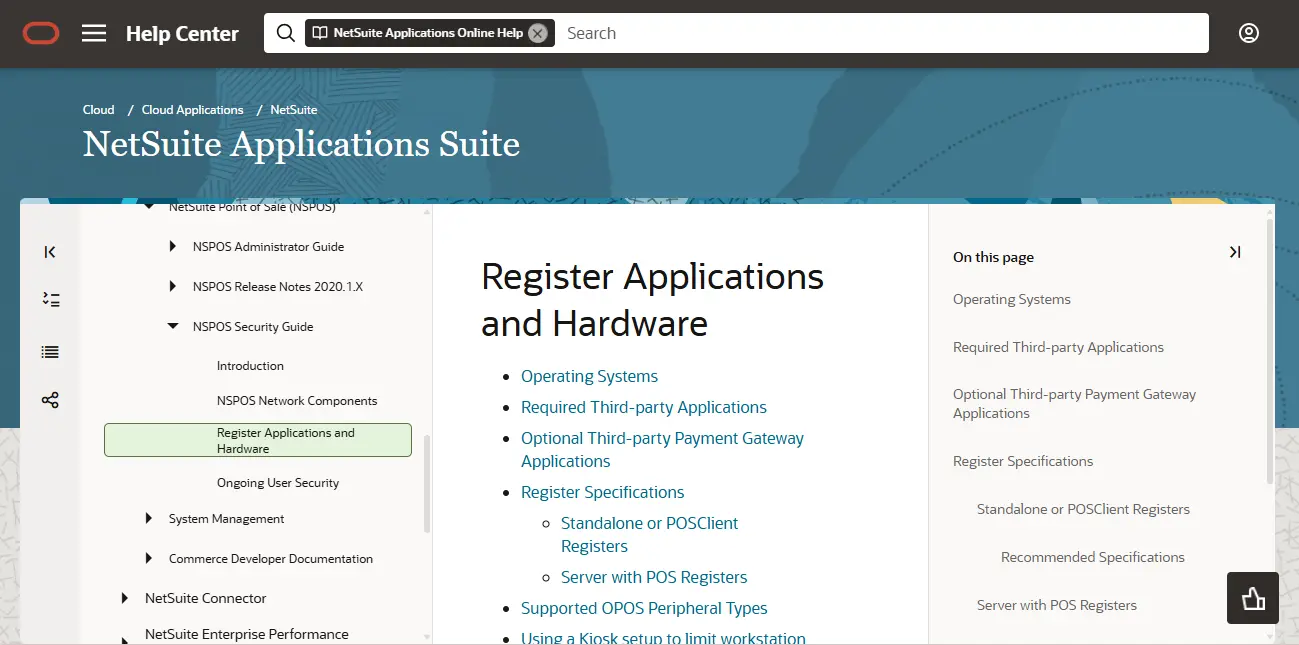Follow Server with POS Registers article link
The width and height of the screenshot is (1299, 645).
click(654, 577)
